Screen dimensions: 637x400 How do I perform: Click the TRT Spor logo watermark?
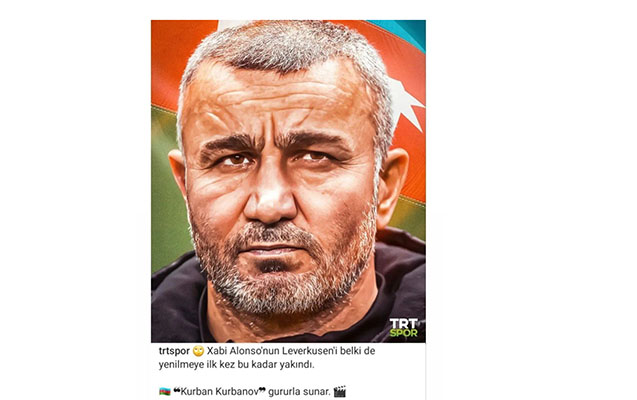tap(403, 327)
